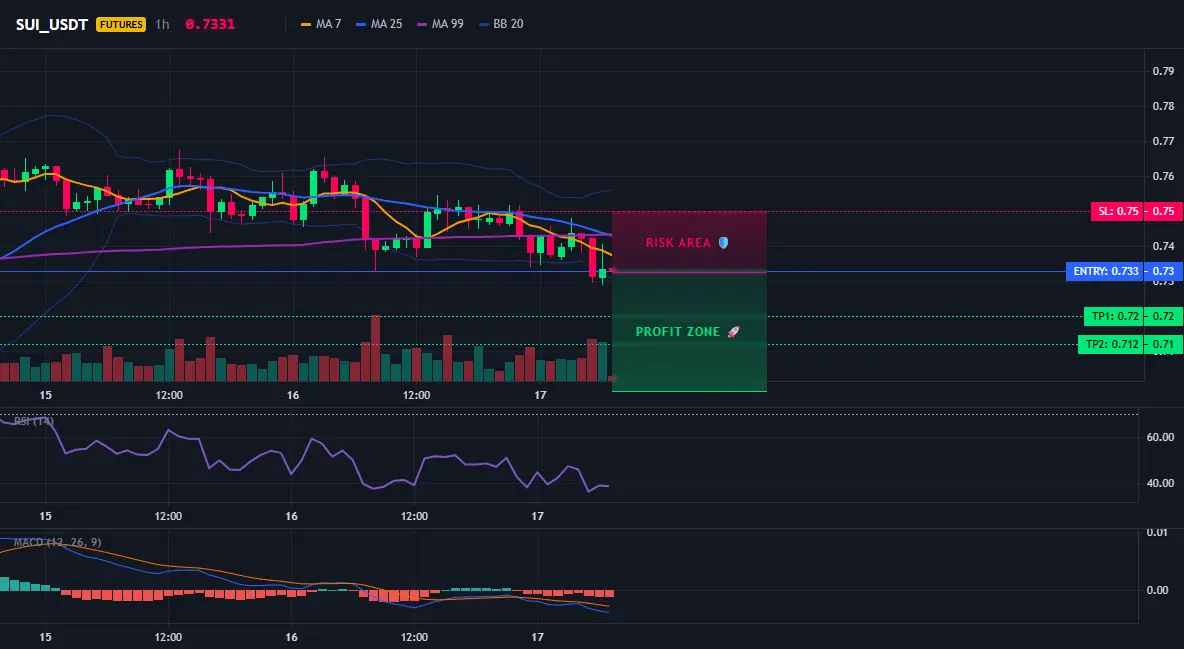Select the 1h timeframe label
Screen dimensions: 1184x649
162,24
